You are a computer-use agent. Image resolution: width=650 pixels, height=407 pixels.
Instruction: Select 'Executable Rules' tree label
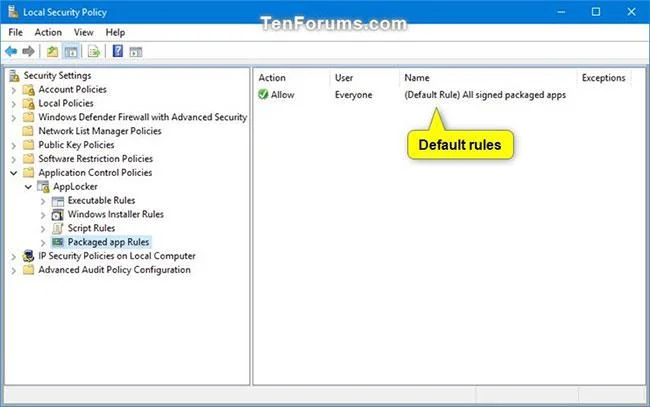click(x=102, y=201)
